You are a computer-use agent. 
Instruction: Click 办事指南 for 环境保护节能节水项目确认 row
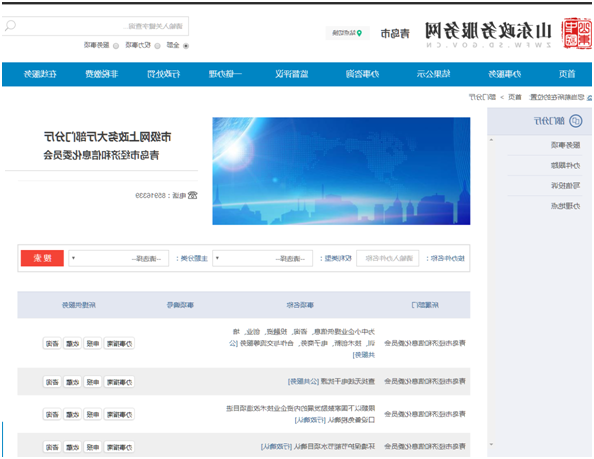pyautogui.click(x=119, y=447)
